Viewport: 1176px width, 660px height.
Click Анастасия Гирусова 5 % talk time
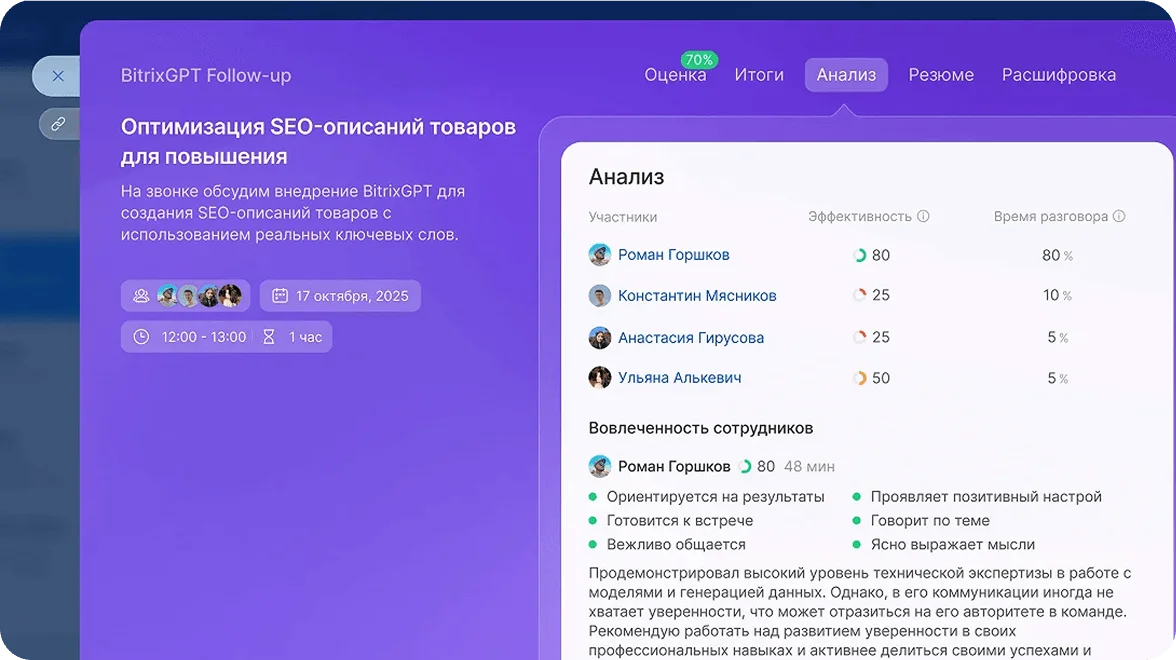(1058, 338)
